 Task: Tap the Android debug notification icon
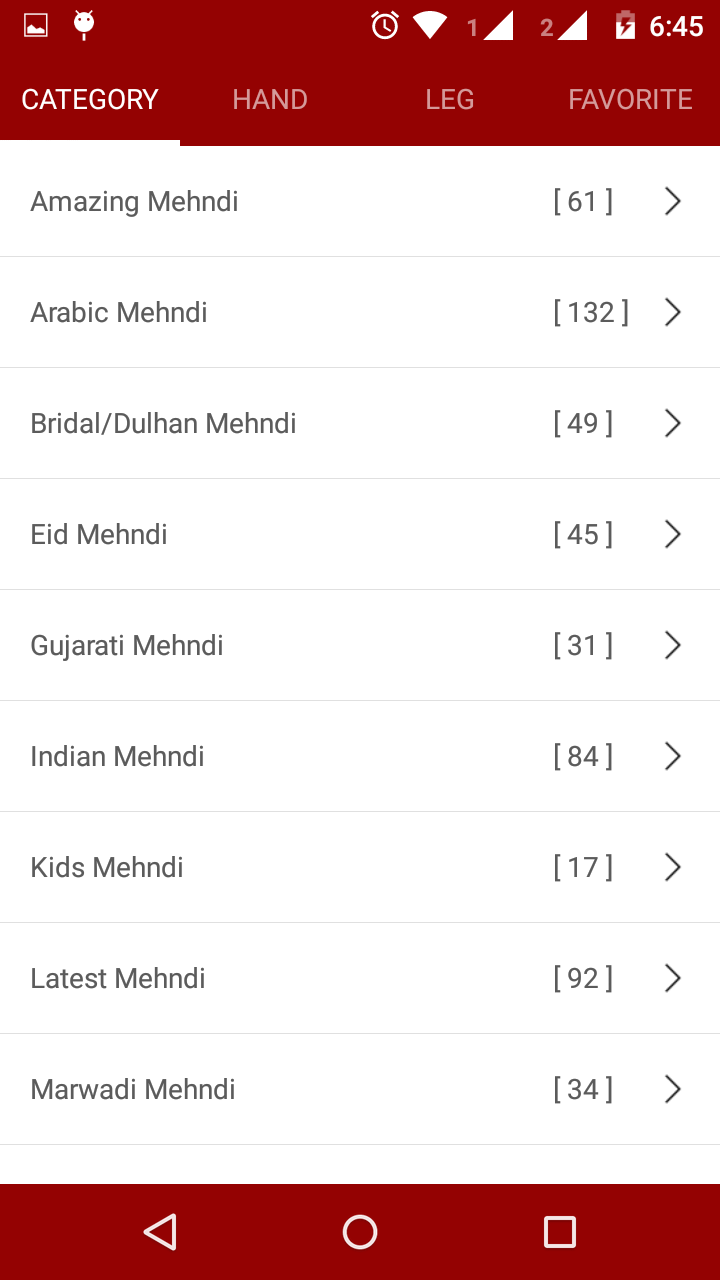coord(84,26)
